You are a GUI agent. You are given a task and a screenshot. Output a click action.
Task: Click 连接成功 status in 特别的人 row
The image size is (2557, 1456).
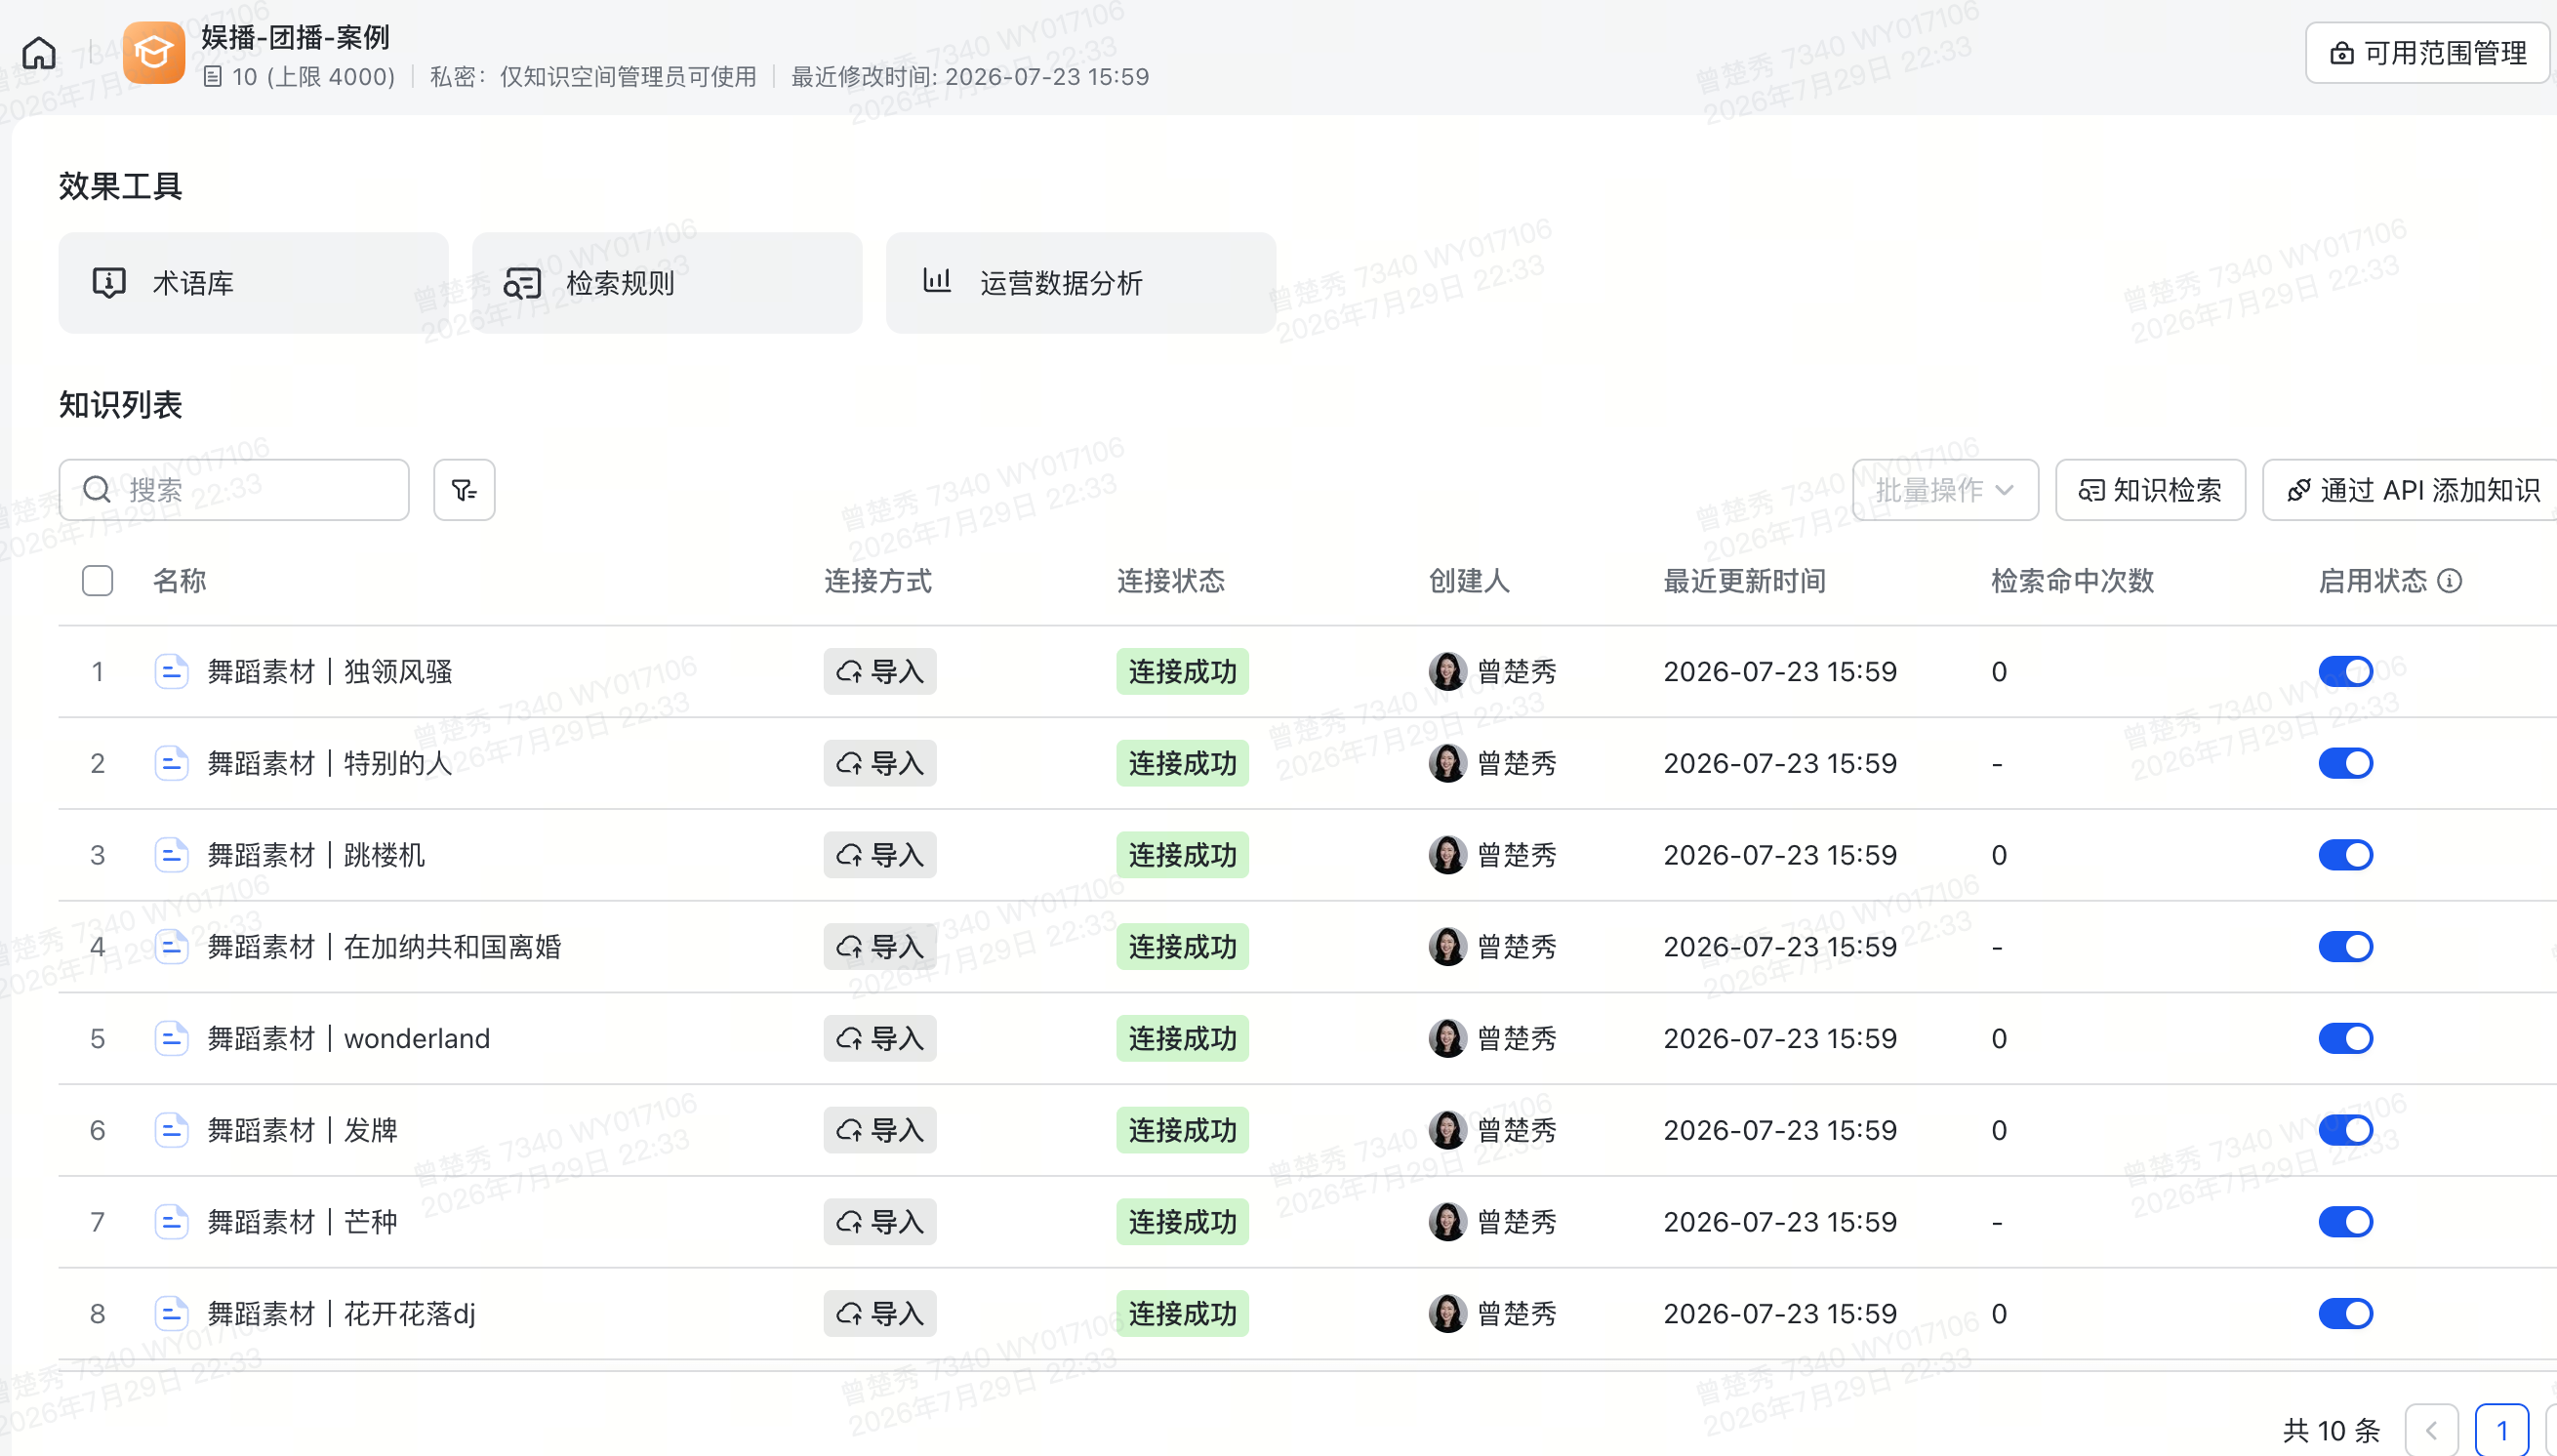1183,764
